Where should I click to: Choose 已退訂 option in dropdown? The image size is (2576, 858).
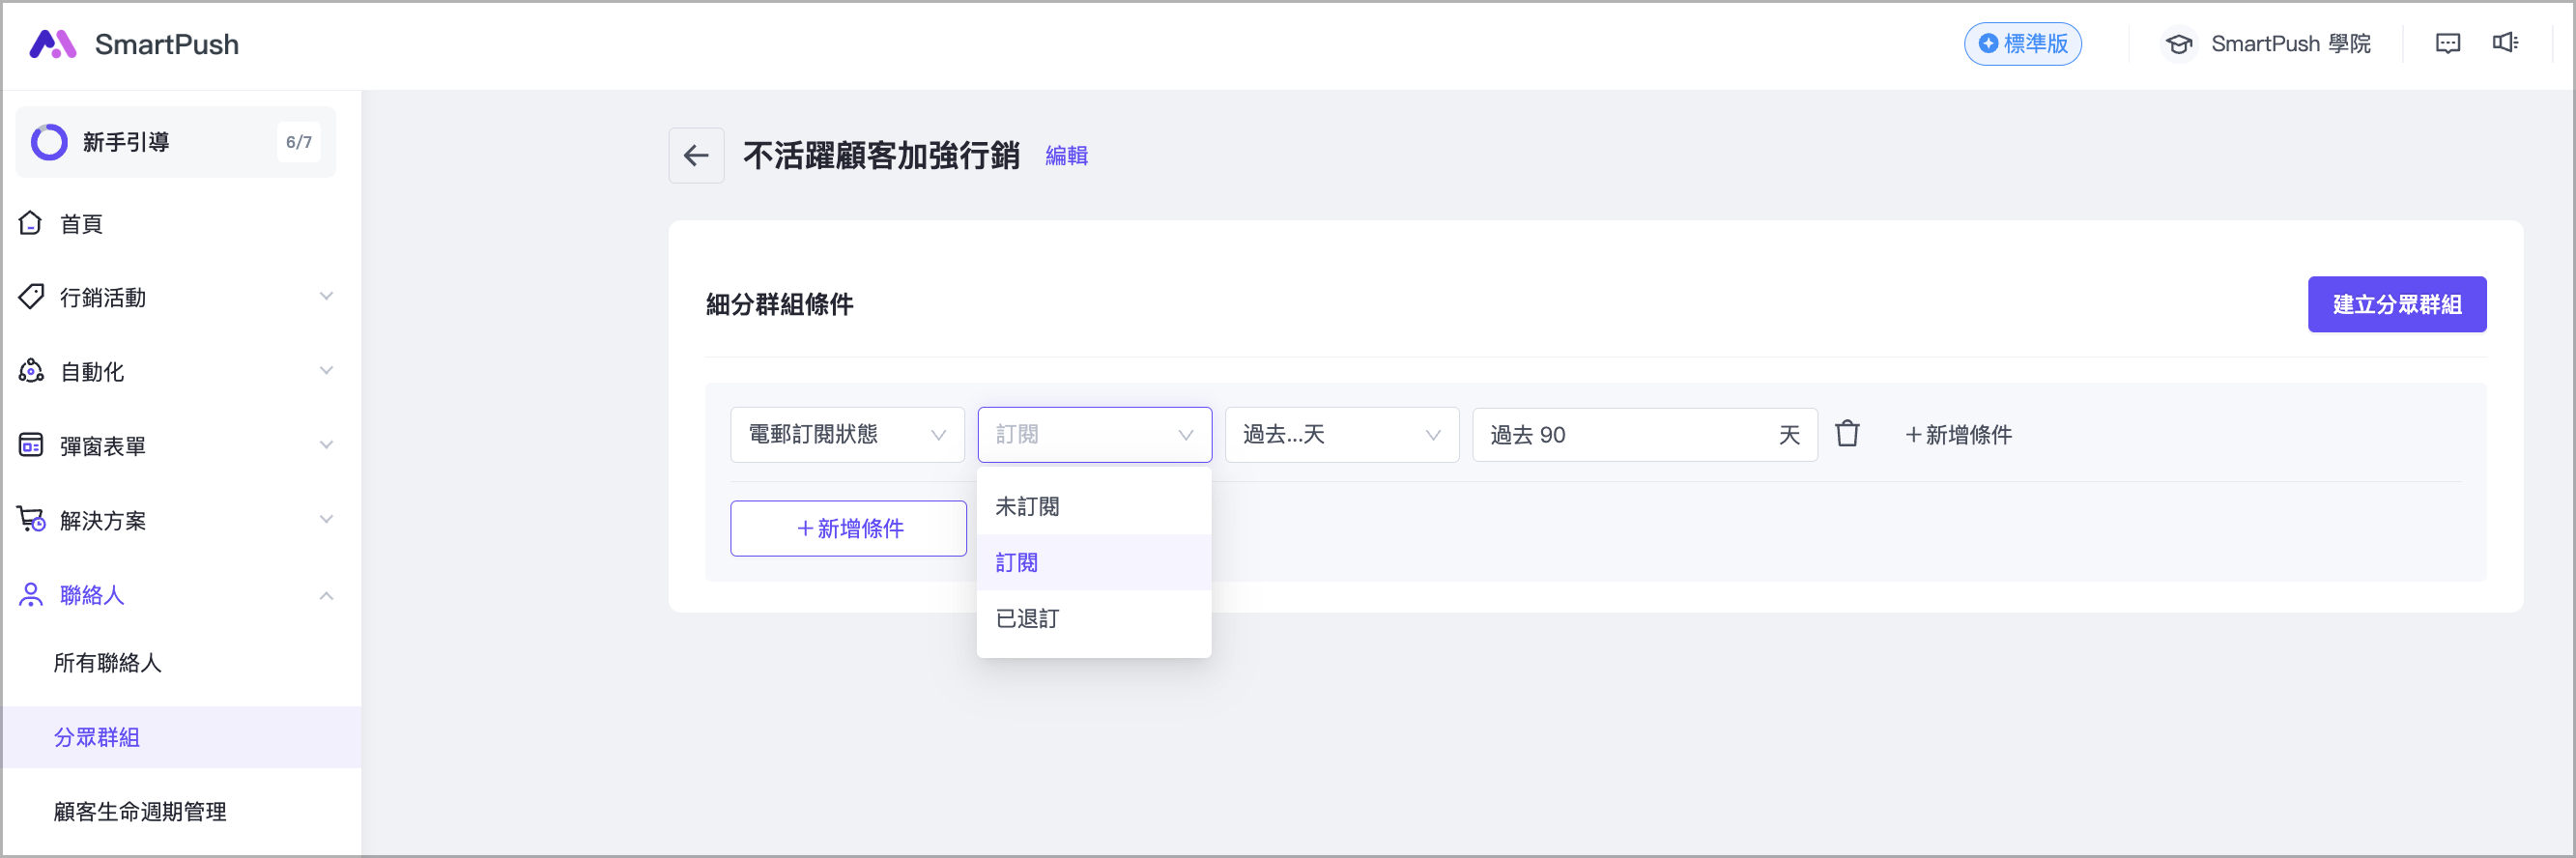coord(1028,619)
